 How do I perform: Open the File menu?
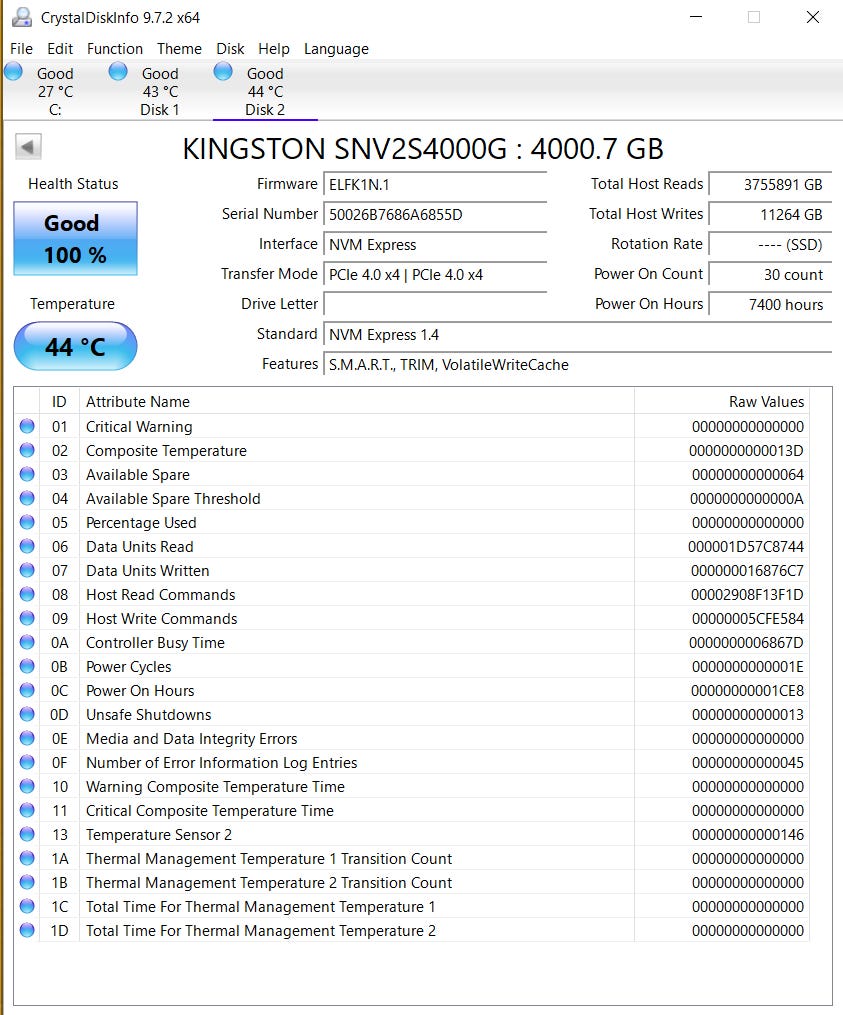click(21, 49)
